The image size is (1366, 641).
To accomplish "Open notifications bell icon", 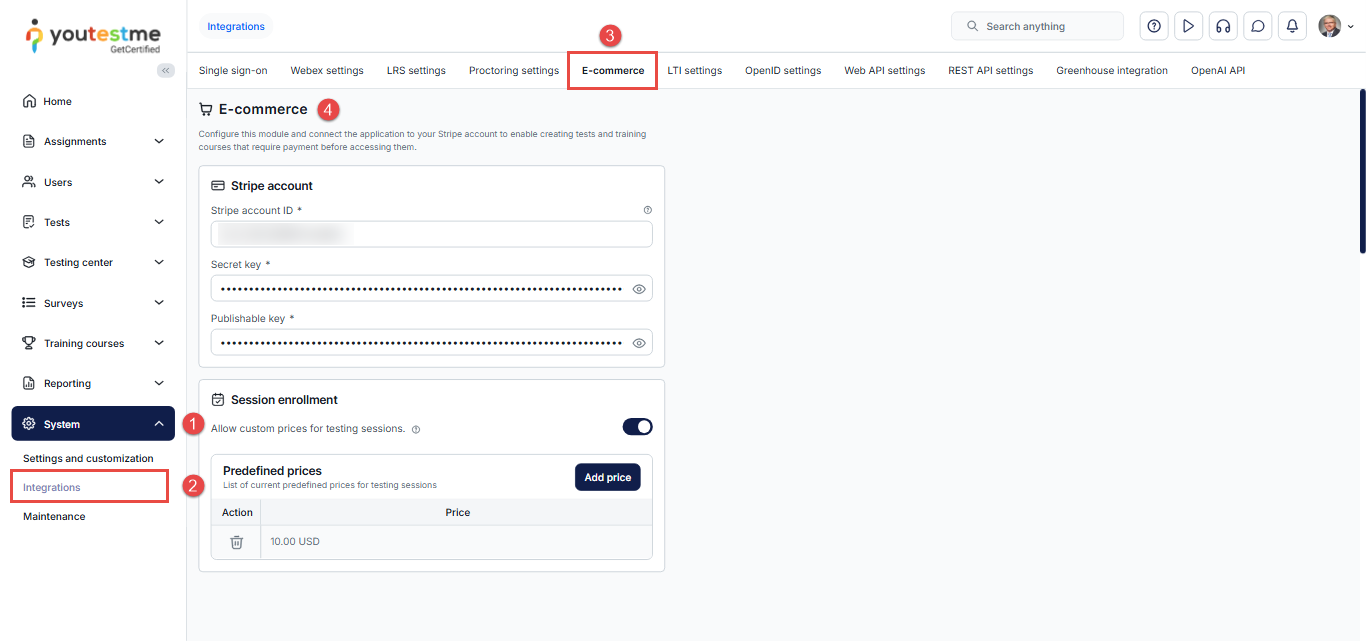I will 1293,26.
